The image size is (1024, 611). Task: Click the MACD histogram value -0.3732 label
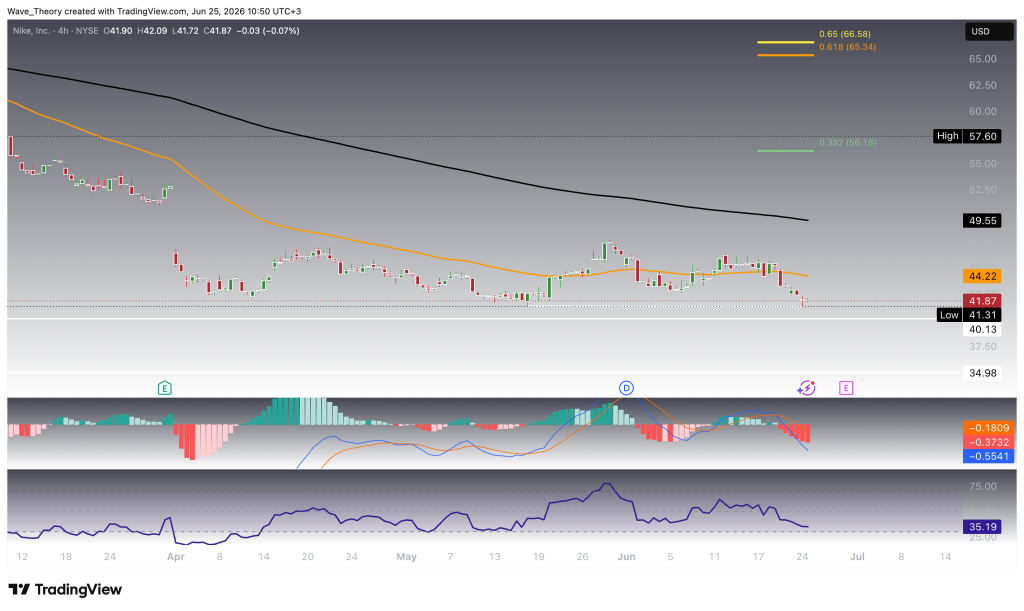(x=989, y=442)
